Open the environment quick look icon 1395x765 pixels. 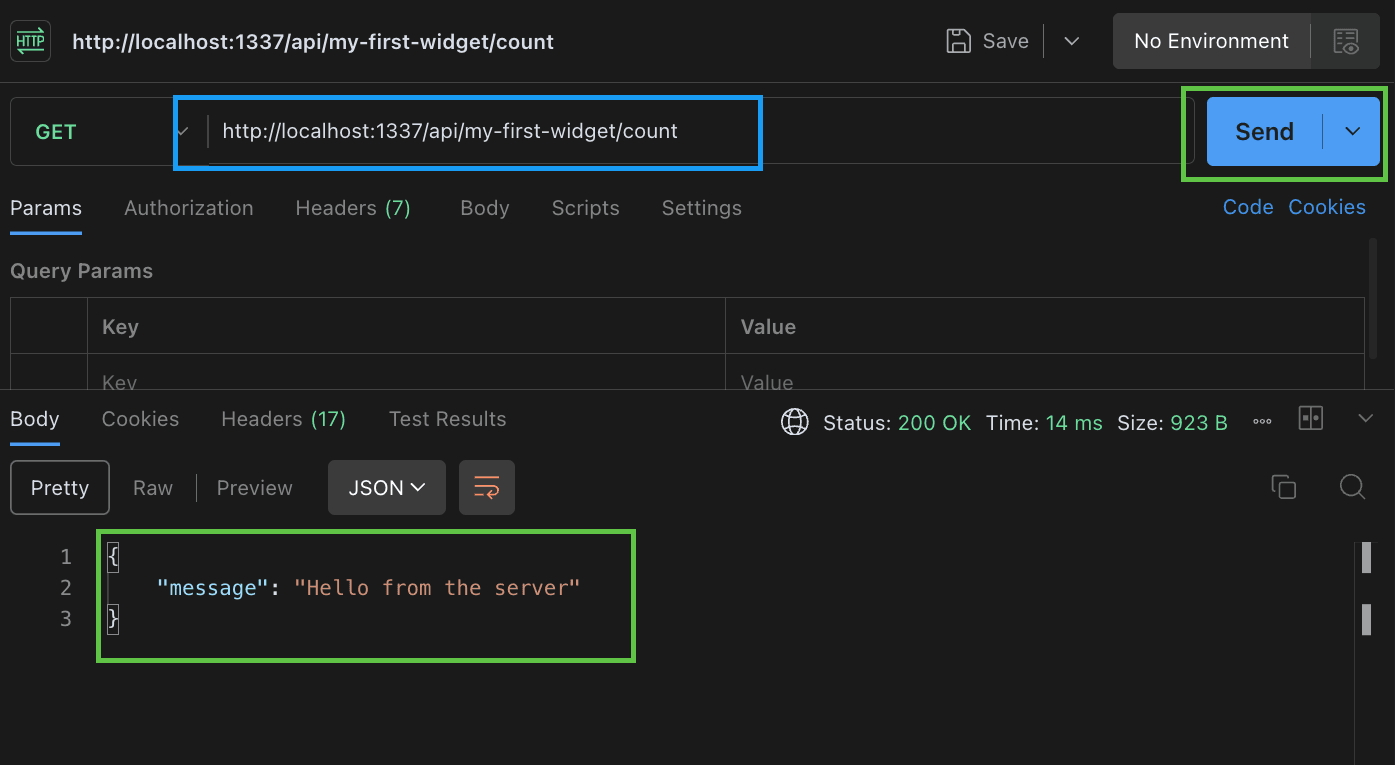point(1346,41)
